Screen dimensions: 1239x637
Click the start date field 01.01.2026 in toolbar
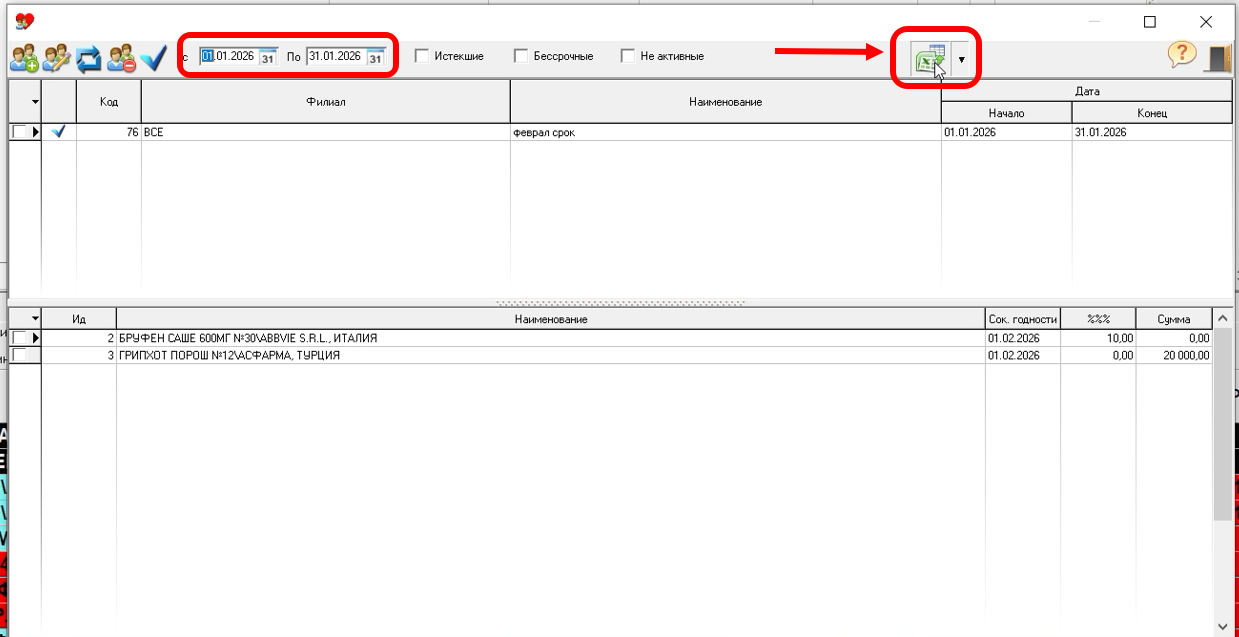coord(229,57)
